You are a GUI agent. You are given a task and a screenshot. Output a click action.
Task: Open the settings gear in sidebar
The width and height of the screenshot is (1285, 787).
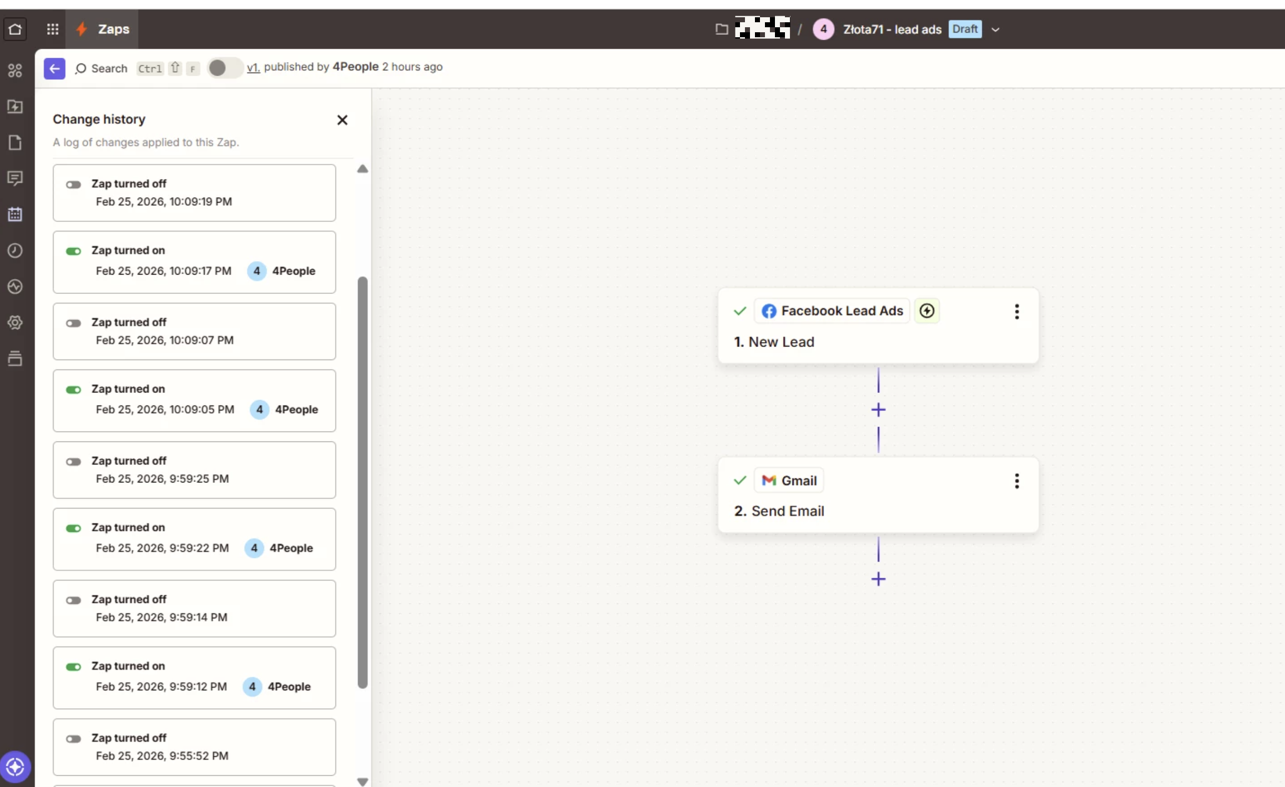(x=15, y=323)
